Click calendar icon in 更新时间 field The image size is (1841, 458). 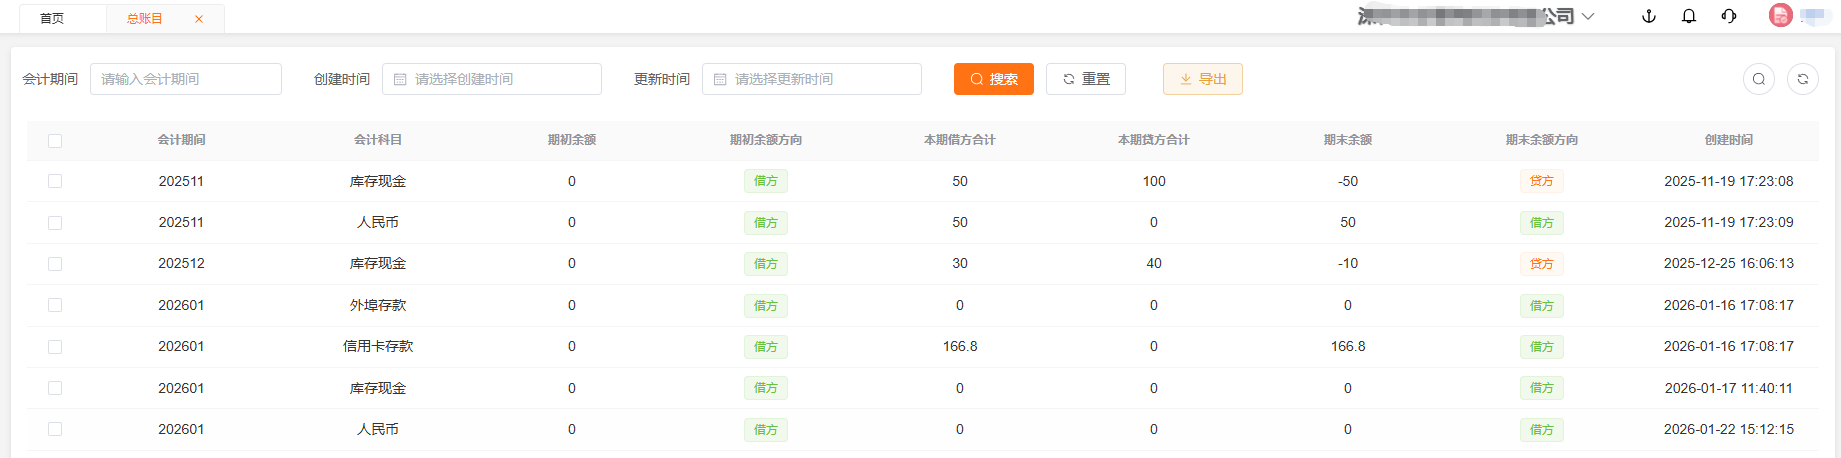tap(720, 79)
